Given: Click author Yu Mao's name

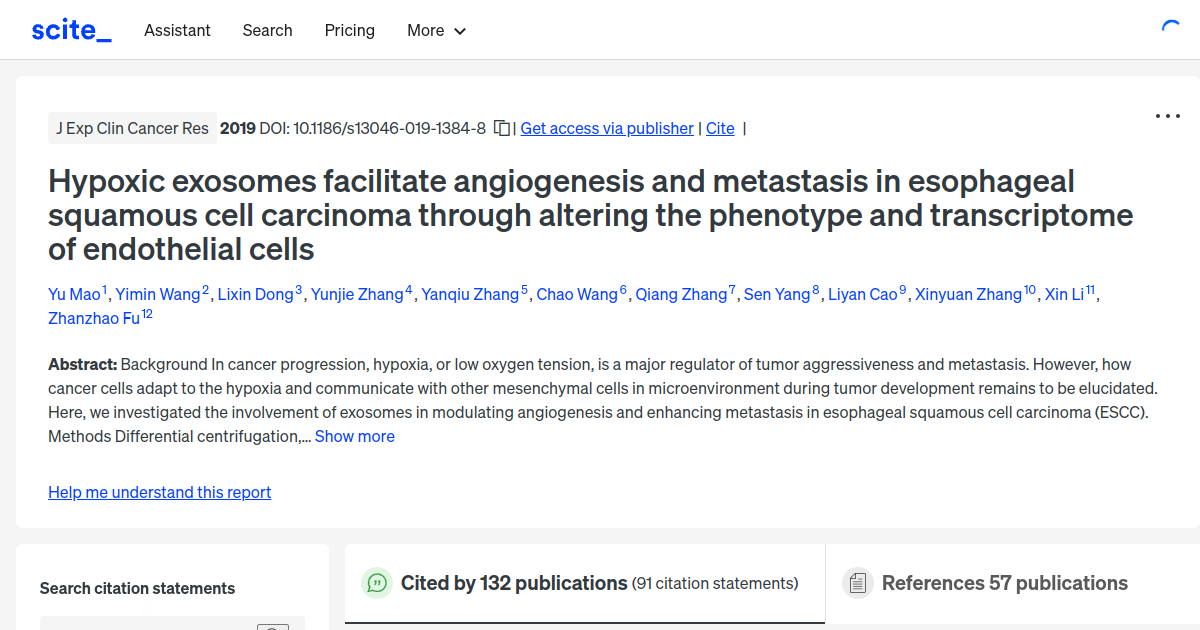Looking at the screenshot, I should click(72, 294).
